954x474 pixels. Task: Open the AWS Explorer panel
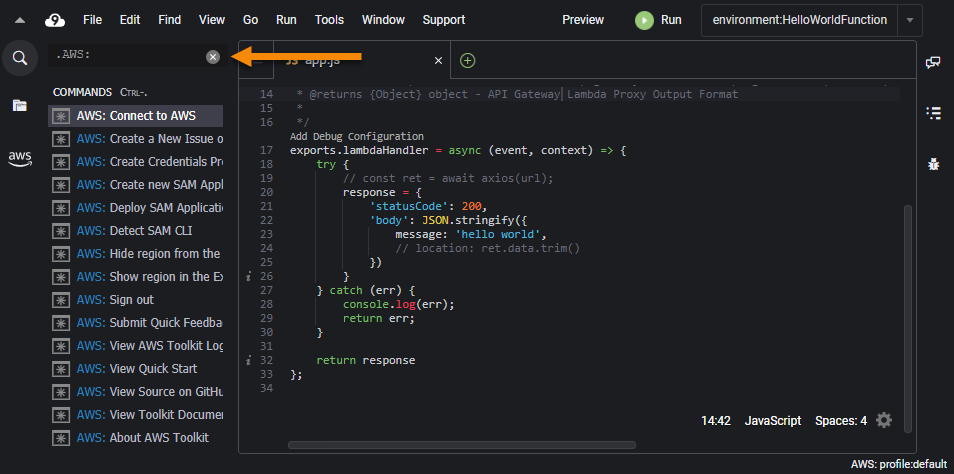click(x=20, y=159)
